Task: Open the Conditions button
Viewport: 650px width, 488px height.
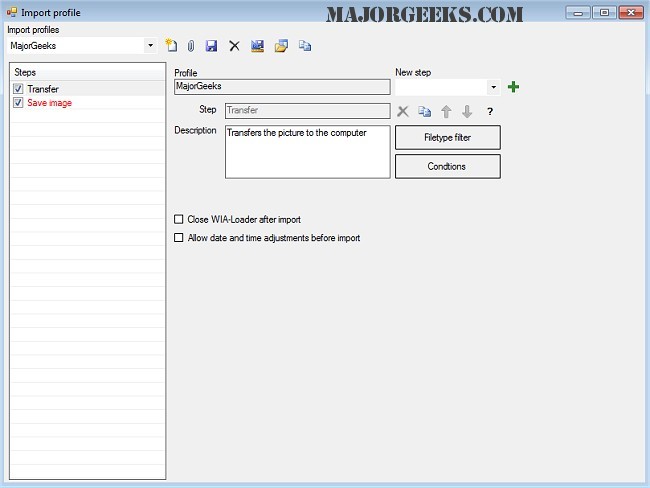Action: click(x=447, y=166)
